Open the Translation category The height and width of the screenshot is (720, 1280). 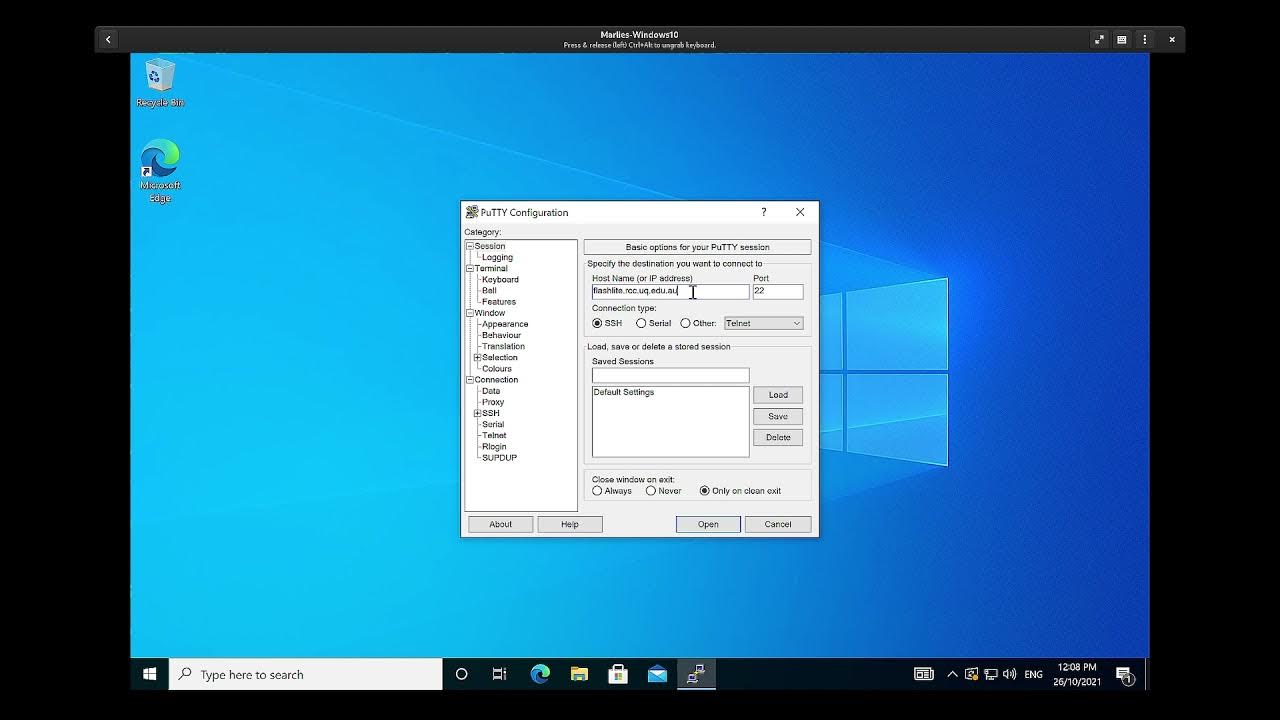coord(503,346)
